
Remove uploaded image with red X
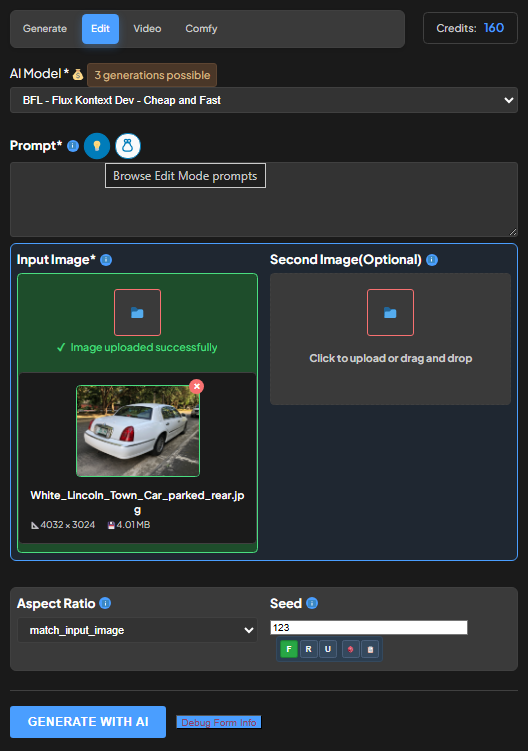[x=196, y=387]
